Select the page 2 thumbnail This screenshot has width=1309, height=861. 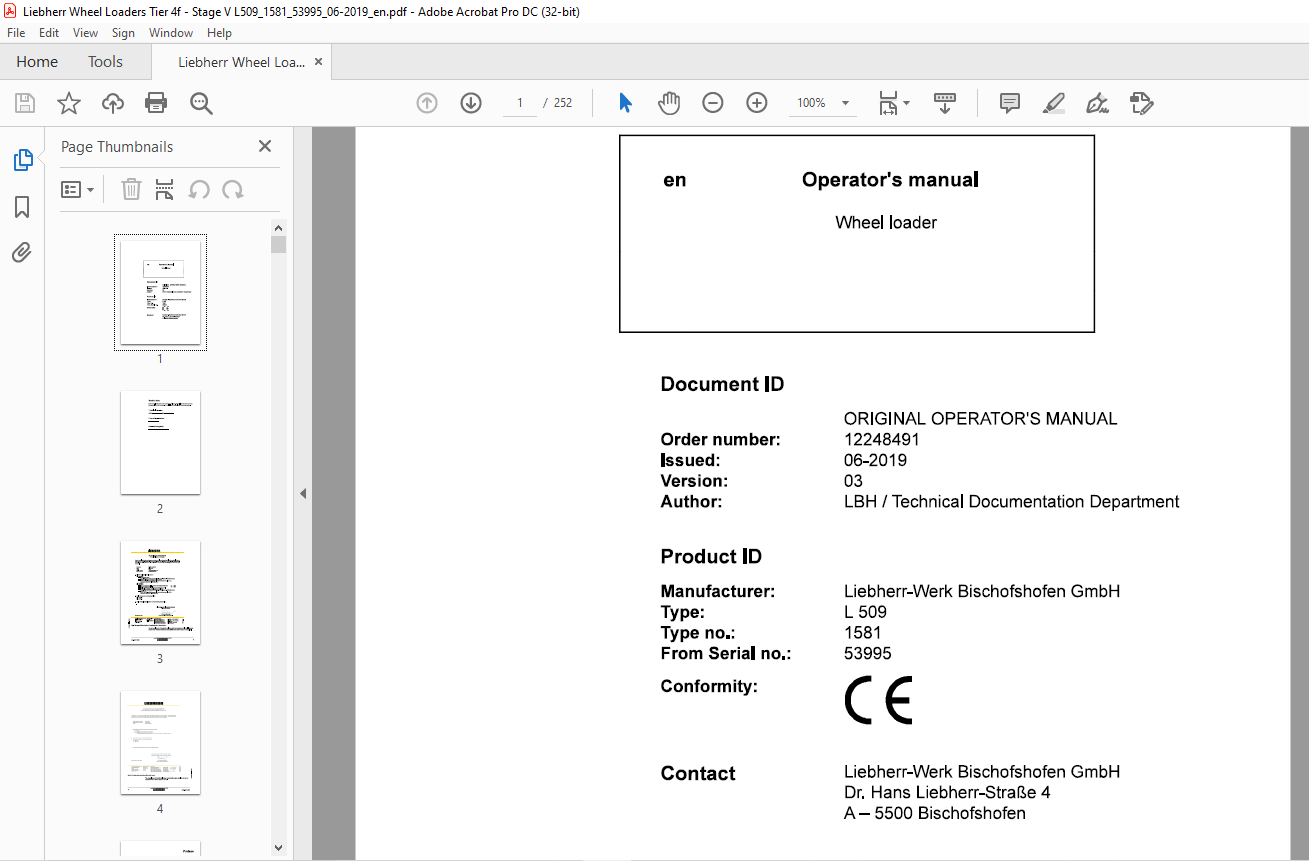(160, 442)
